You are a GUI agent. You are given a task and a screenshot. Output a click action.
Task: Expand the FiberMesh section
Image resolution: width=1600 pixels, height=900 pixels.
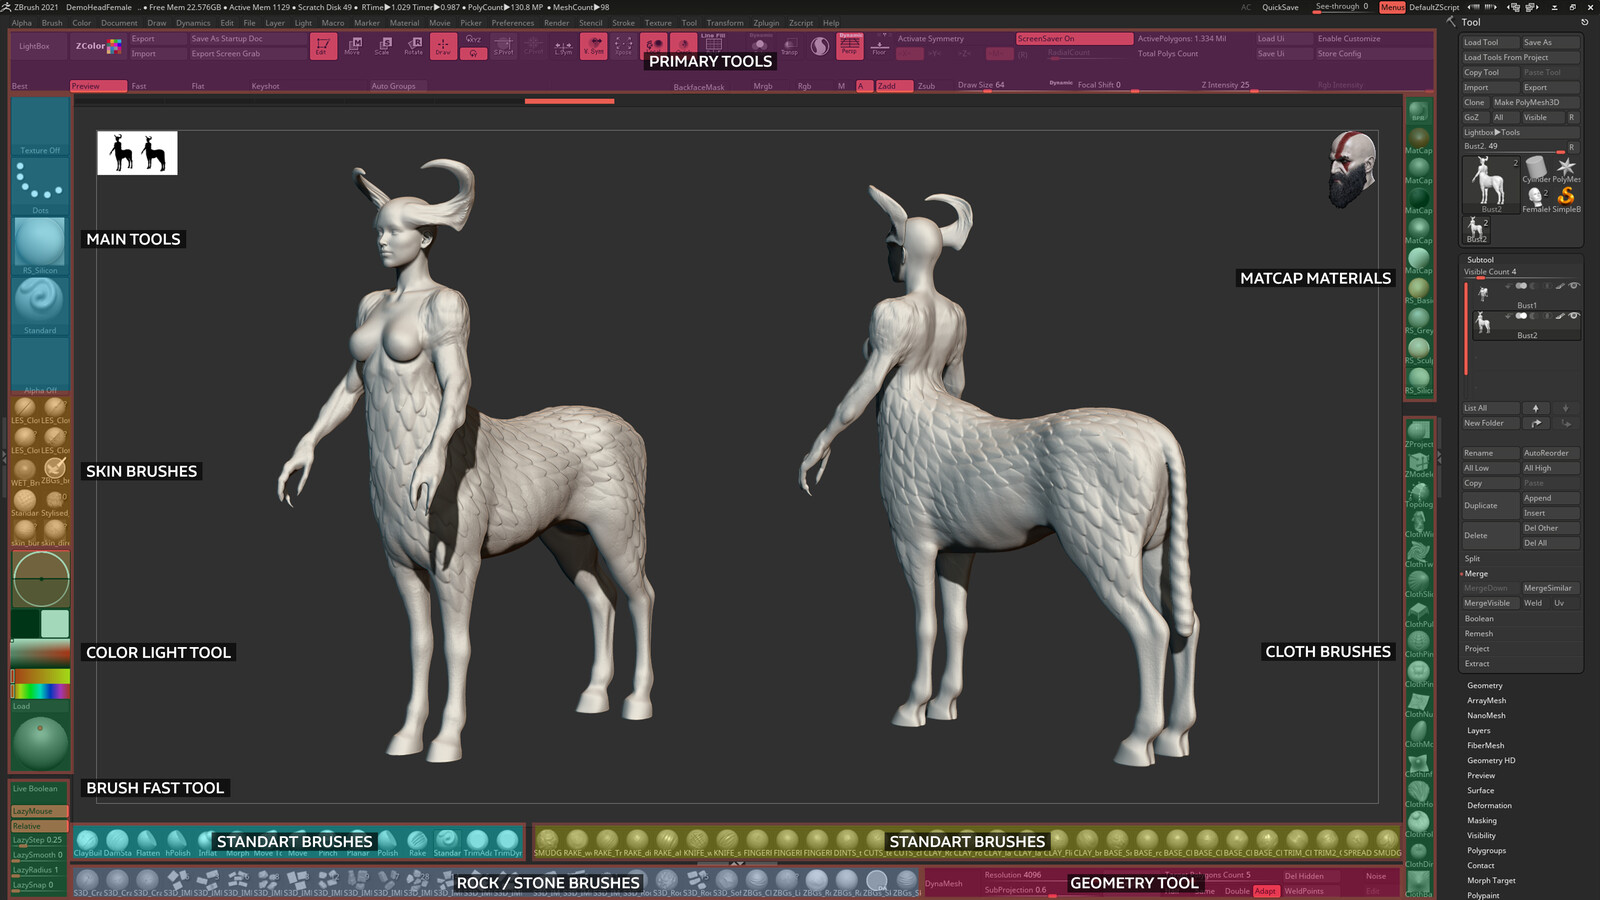pyautogui.click(x=1485, y=746)
